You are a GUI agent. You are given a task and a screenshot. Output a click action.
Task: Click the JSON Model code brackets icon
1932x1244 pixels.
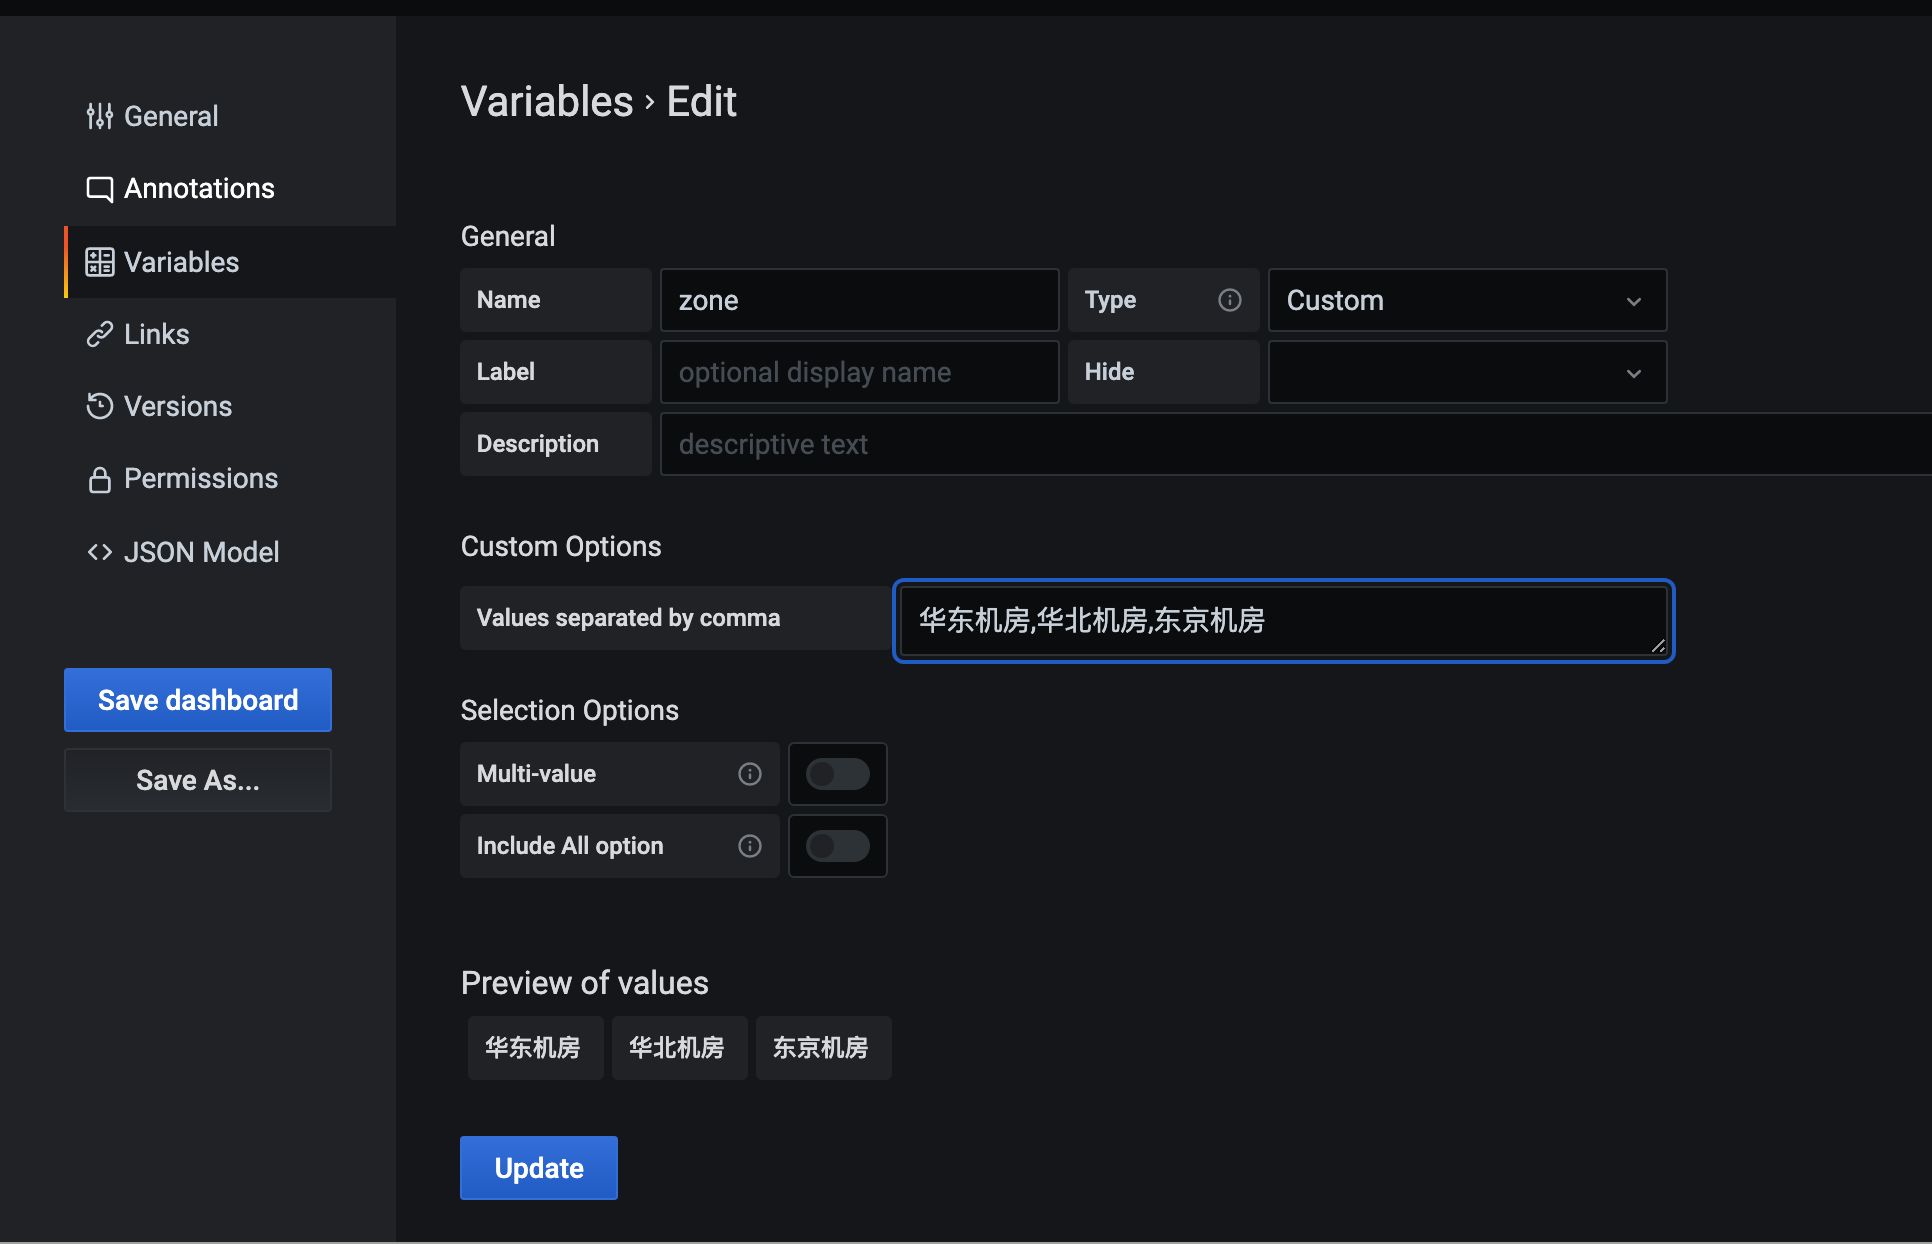coord(99,552)
